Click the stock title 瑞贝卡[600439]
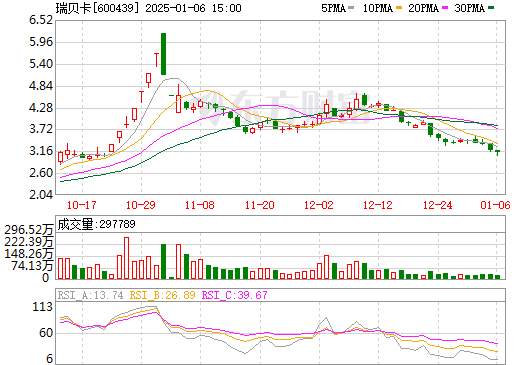Screen dimensions: 520x365 (97, 8)
